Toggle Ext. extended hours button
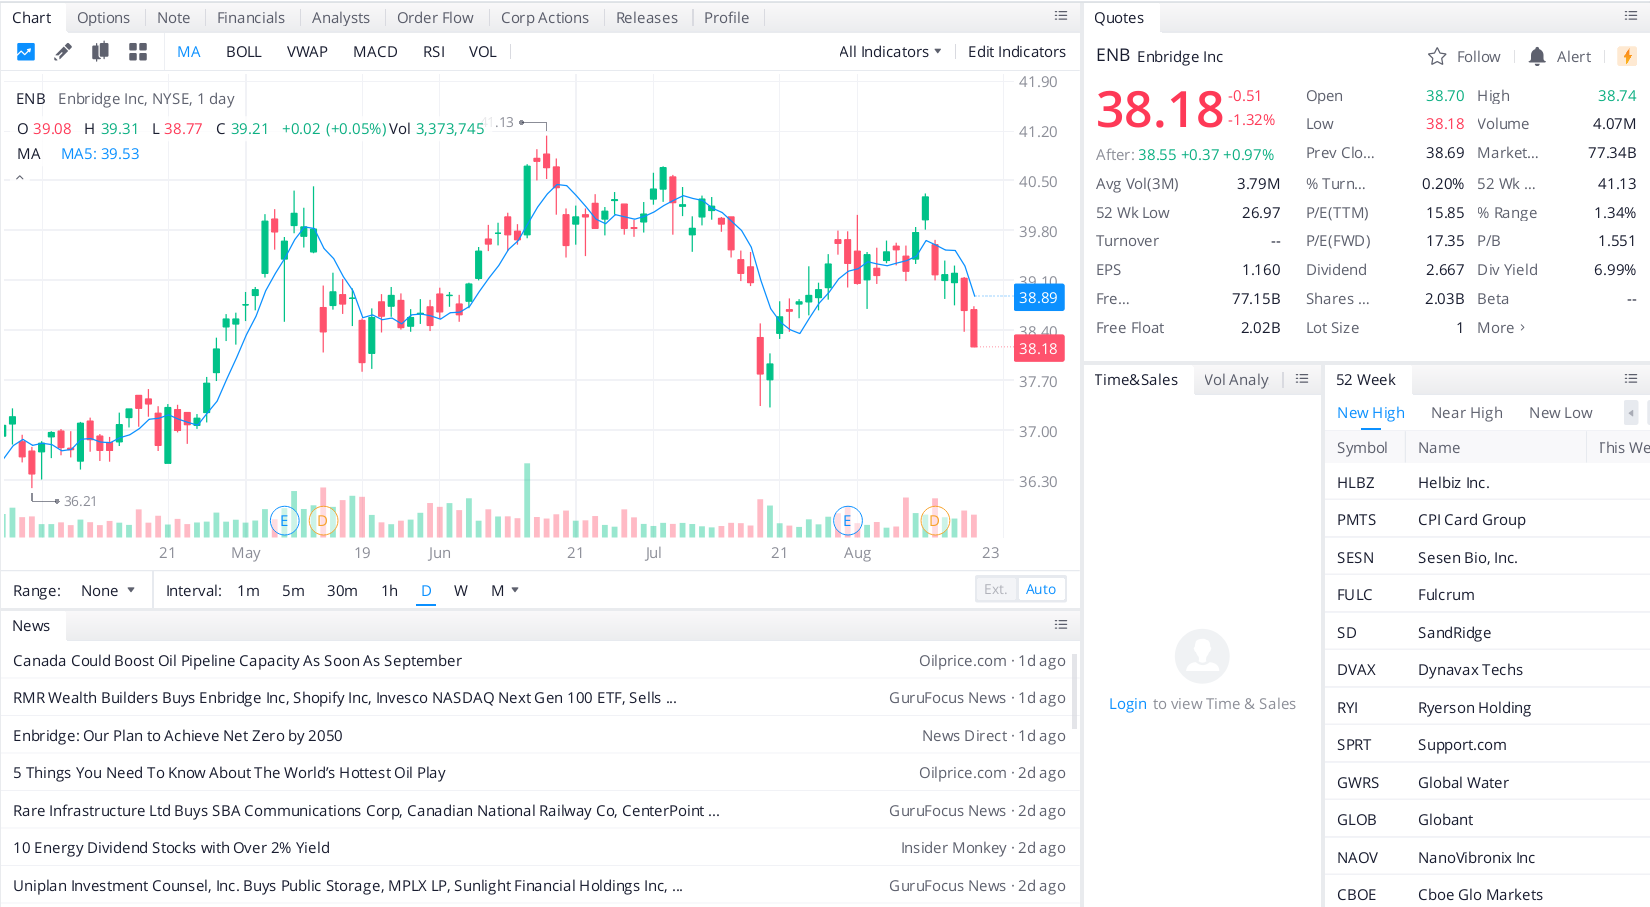The image size is (1650, 907). pos(996,589)
